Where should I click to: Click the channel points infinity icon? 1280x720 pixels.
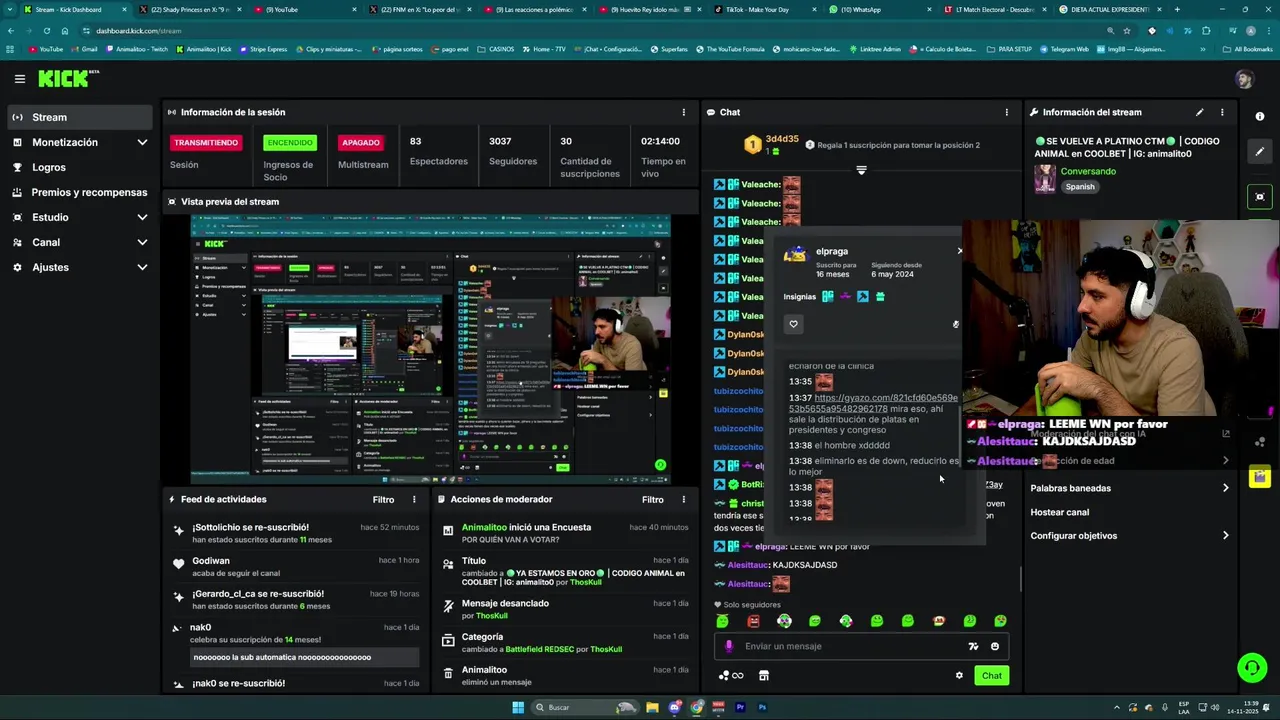coord(732,675)
